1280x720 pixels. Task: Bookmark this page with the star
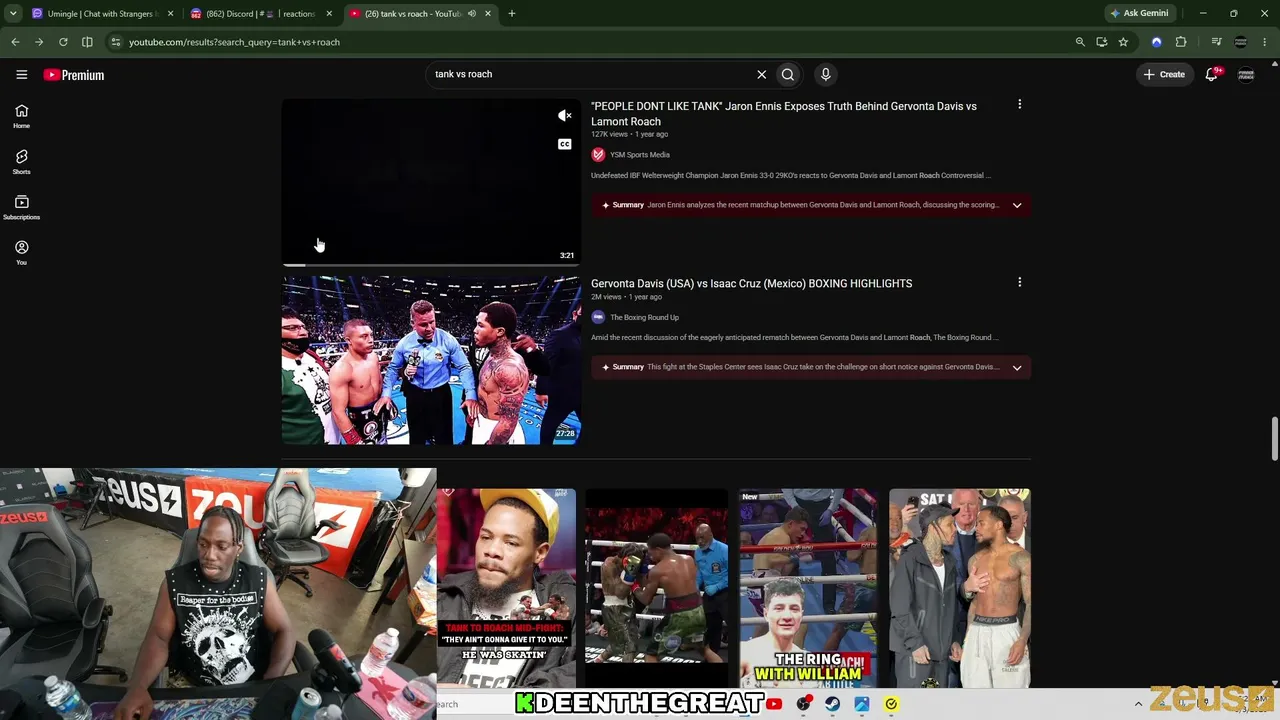(x=1123, y=42)
